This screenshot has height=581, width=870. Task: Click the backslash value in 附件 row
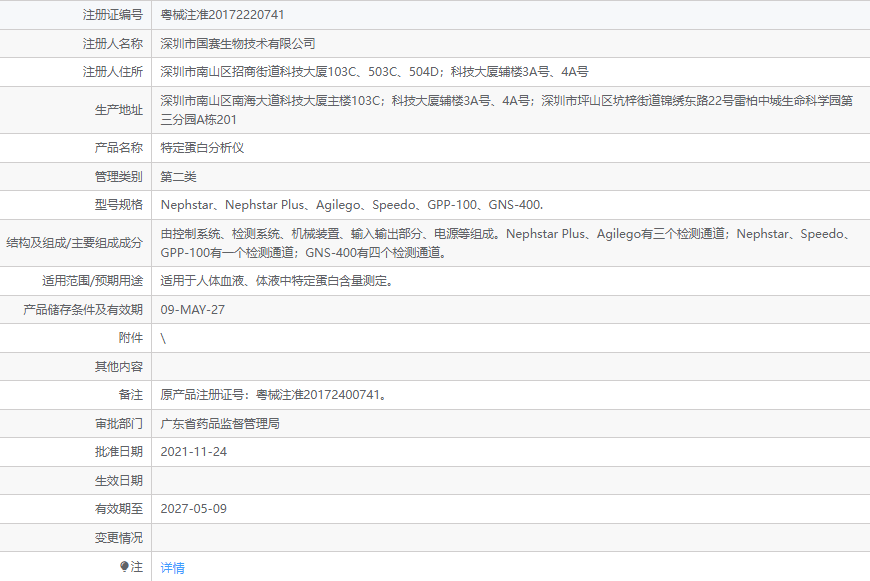click(x=163, y=338)
